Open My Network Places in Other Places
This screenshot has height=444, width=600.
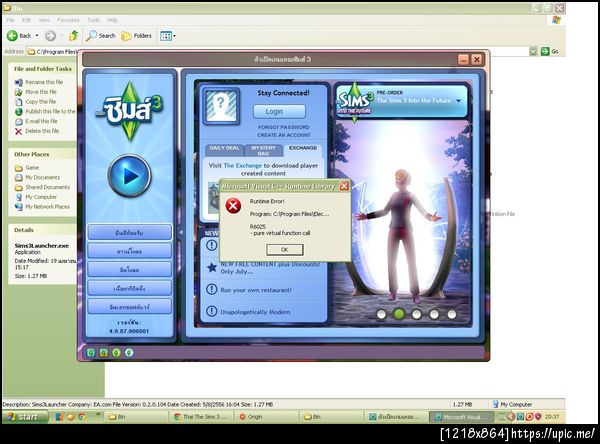point(47,207)
